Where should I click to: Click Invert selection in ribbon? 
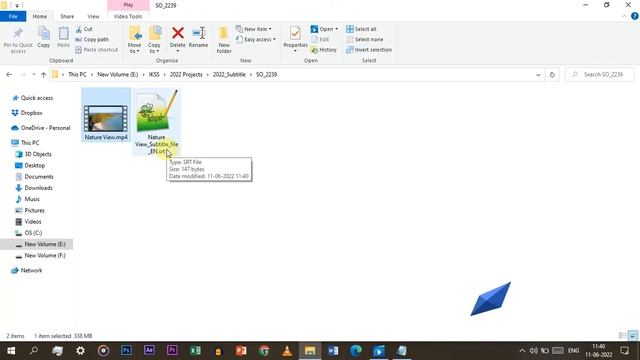[369, 50]
